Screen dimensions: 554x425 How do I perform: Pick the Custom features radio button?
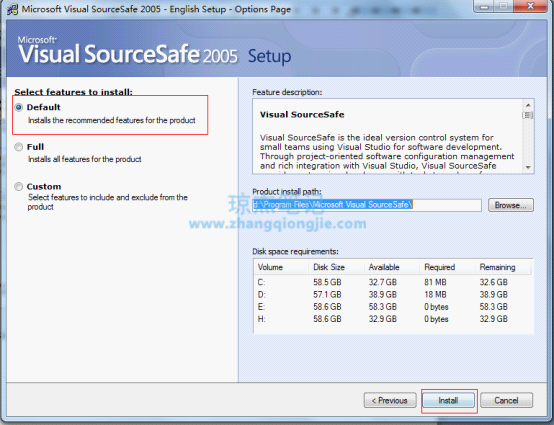(x=19, y=187)
